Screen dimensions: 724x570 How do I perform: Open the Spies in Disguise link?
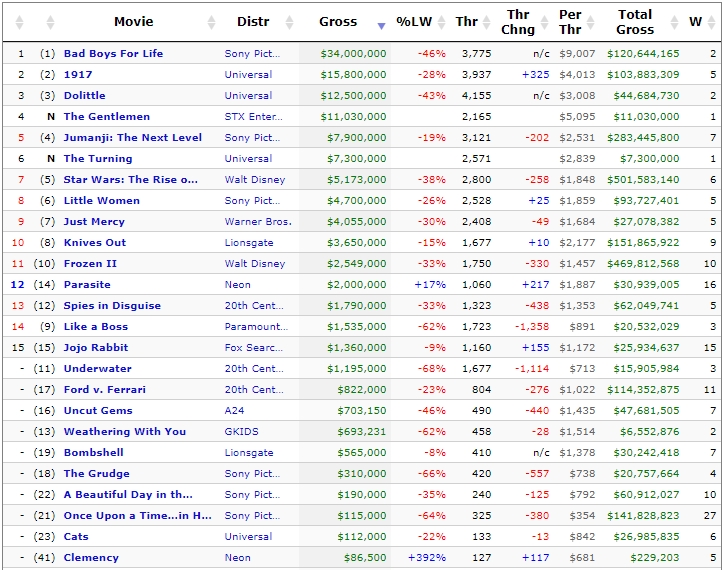(x=112, y=306)
